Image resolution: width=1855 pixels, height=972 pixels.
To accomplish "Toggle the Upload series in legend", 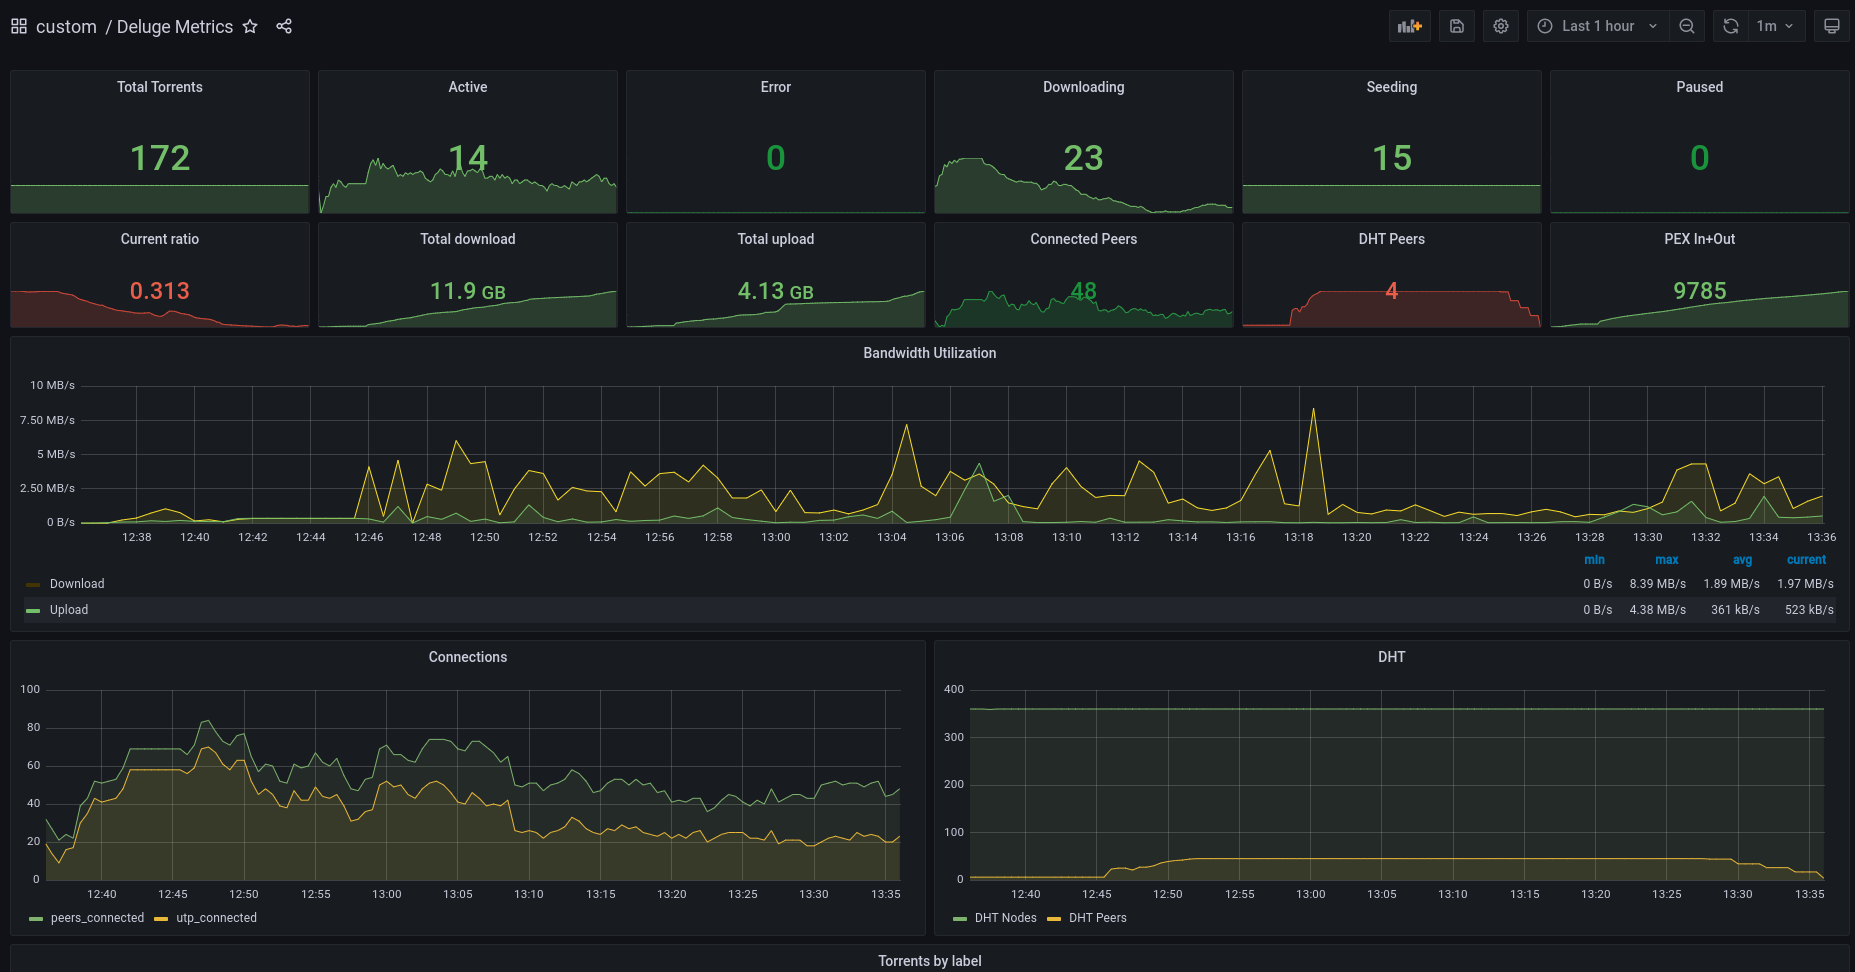I will pos(69,610).
